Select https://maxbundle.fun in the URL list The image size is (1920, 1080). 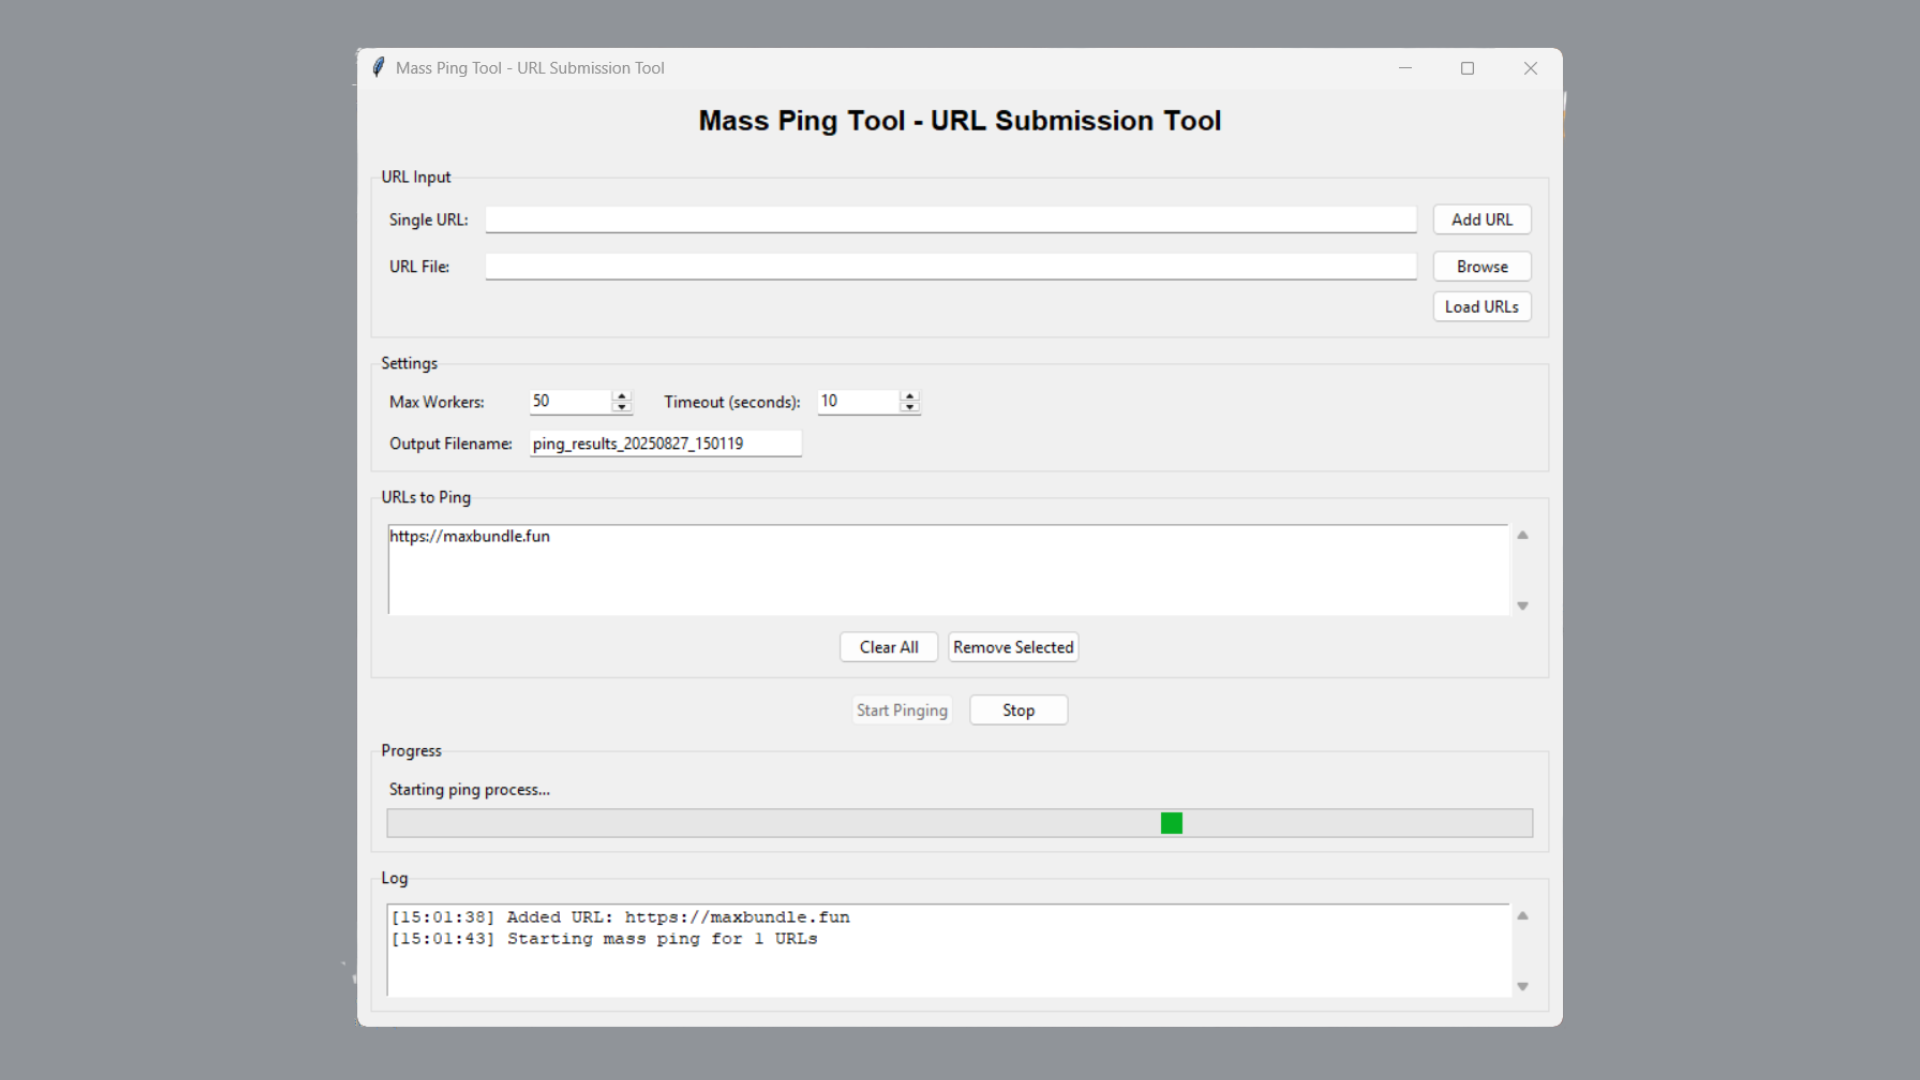pyautogui.click(x=470, y=537)
